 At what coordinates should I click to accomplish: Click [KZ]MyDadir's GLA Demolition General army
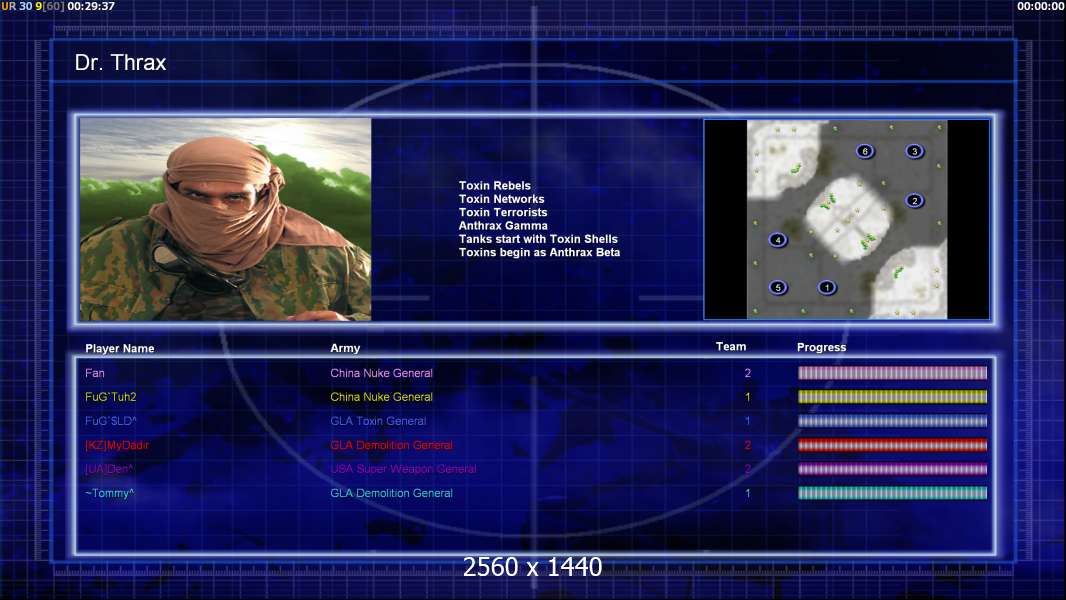point(392,445)
